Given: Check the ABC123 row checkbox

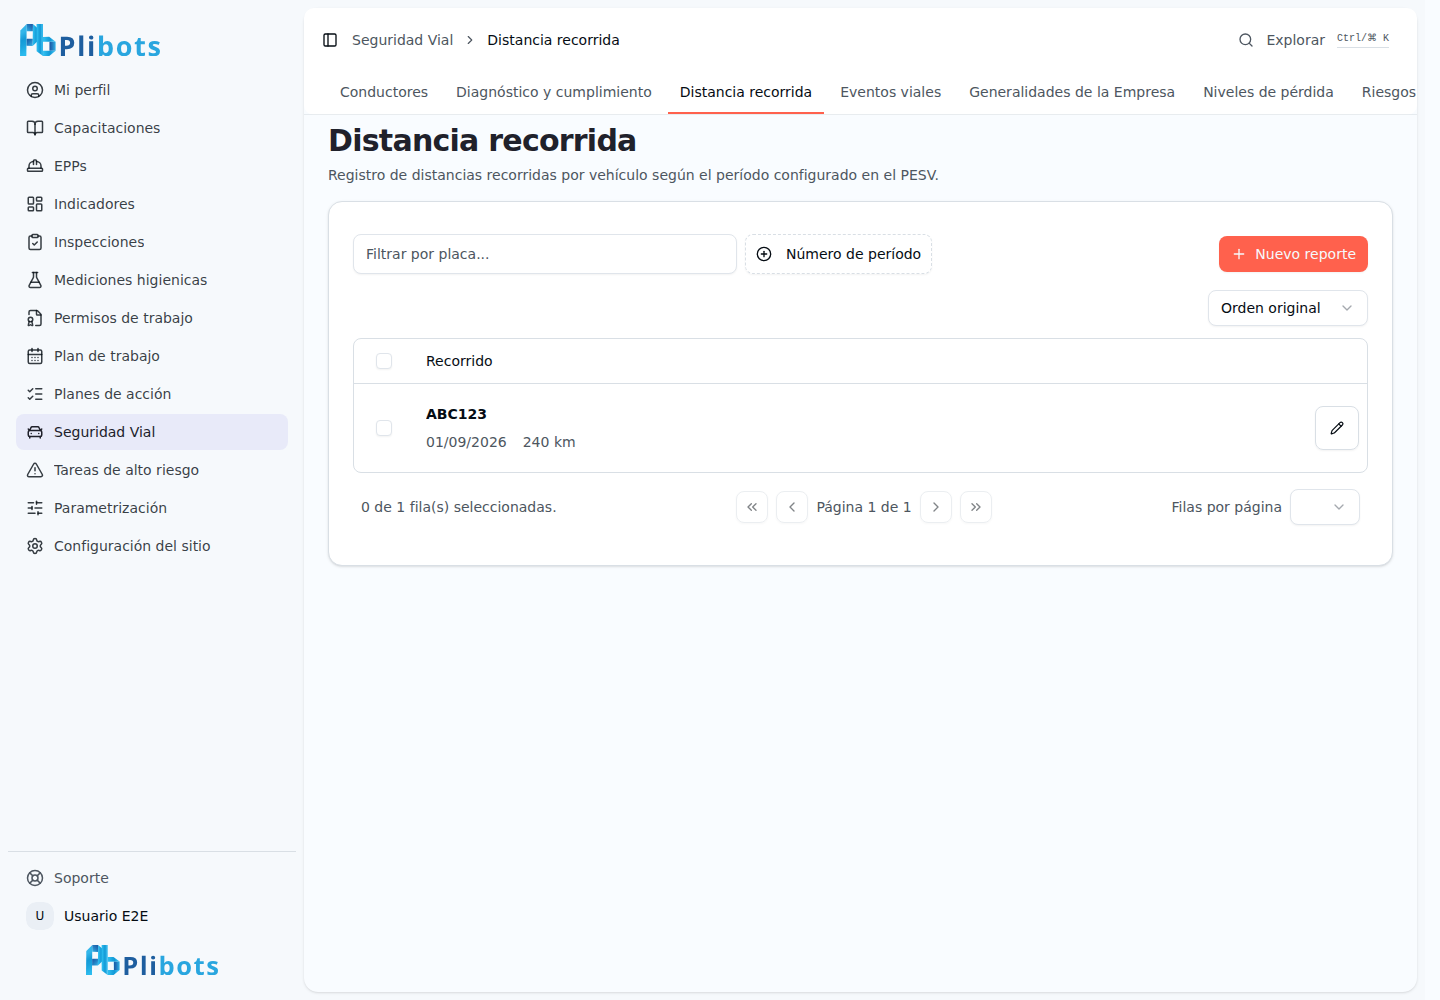Looking at the screenshot, I should coord(384,428).
